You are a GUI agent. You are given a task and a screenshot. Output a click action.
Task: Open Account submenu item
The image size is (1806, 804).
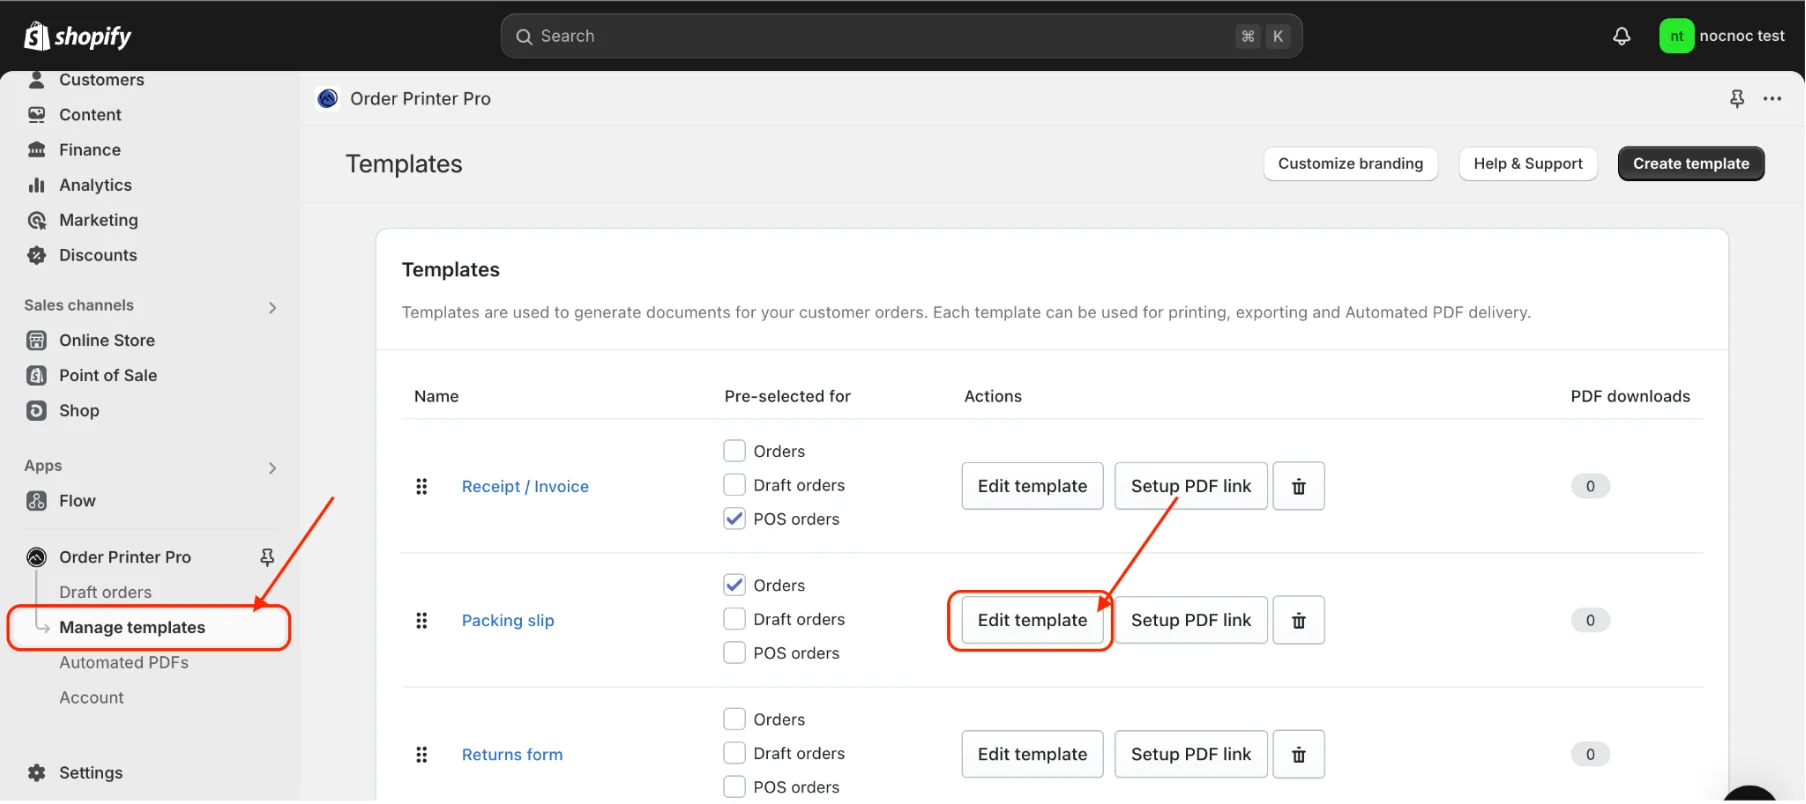tap(91, 698)
